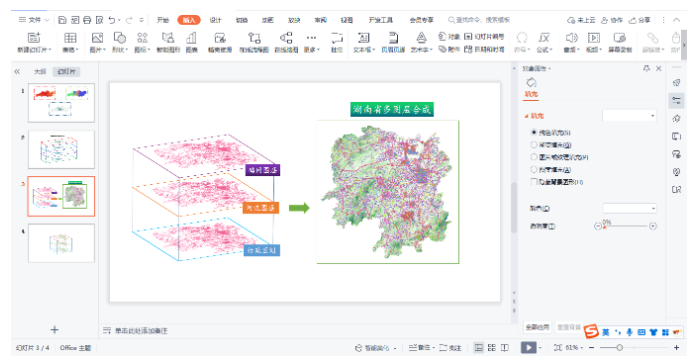Switch to reading view in status bar
This screenshot has height=364, width=693.
click(x=505, y=348)
